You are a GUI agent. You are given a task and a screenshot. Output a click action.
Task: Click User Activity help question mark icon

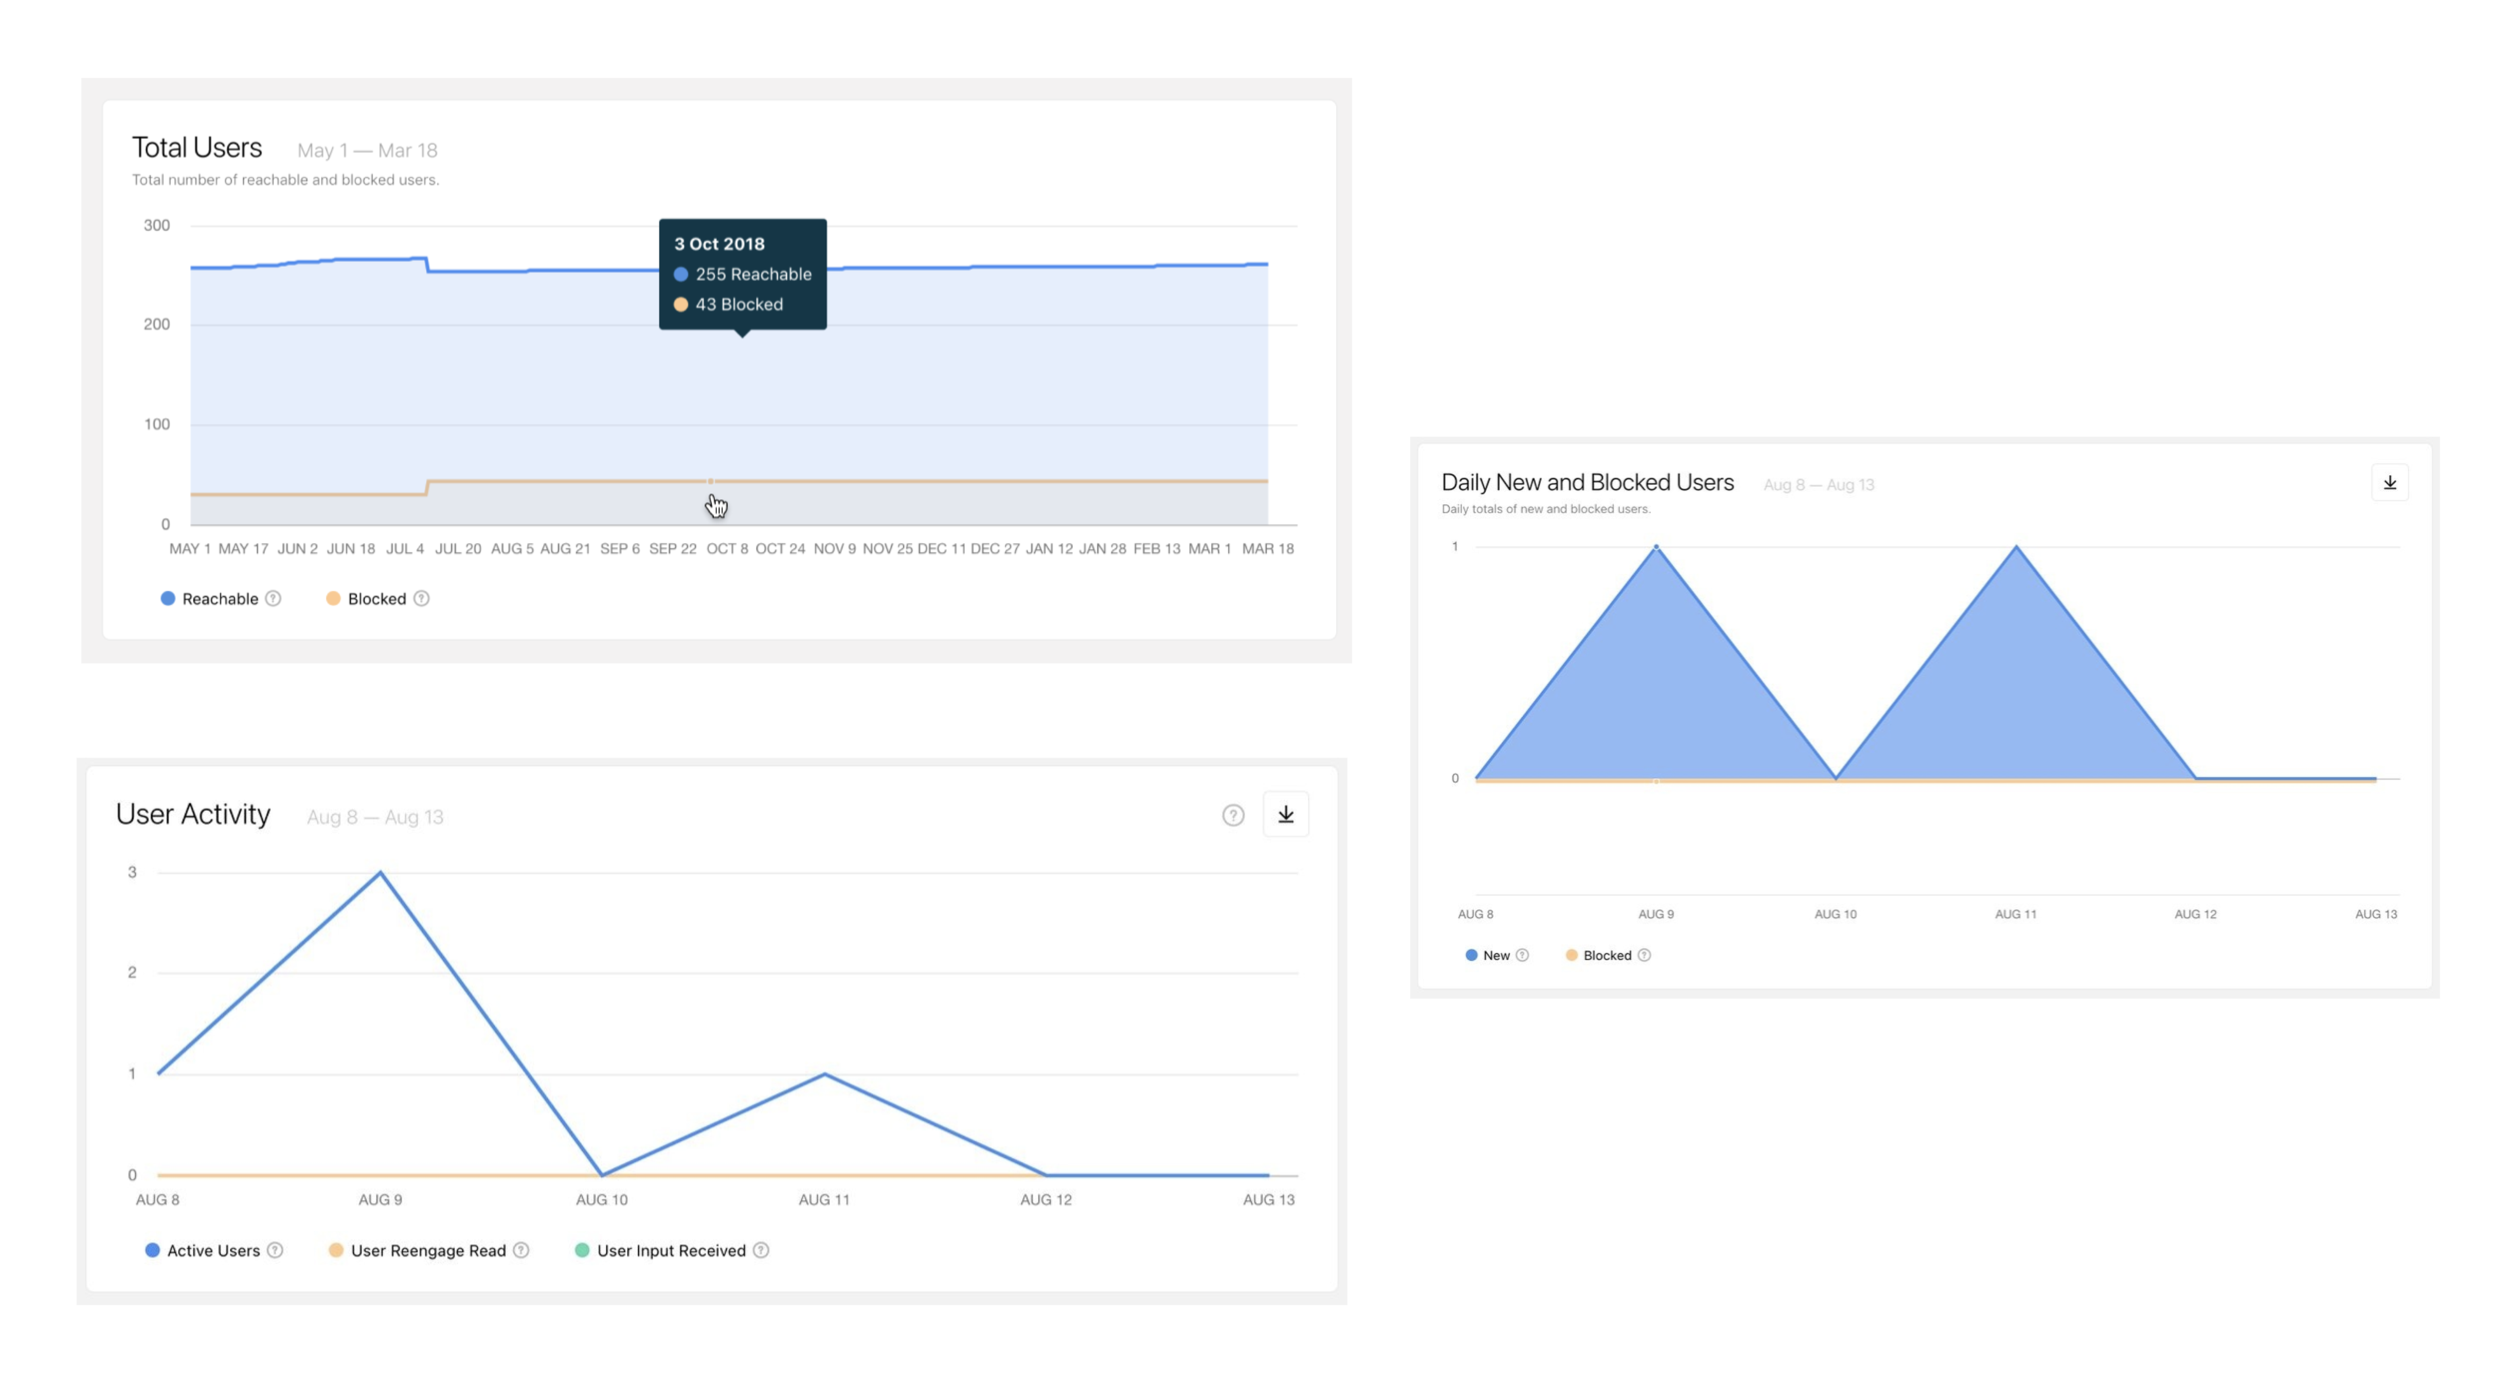[x=1232, y=815]
